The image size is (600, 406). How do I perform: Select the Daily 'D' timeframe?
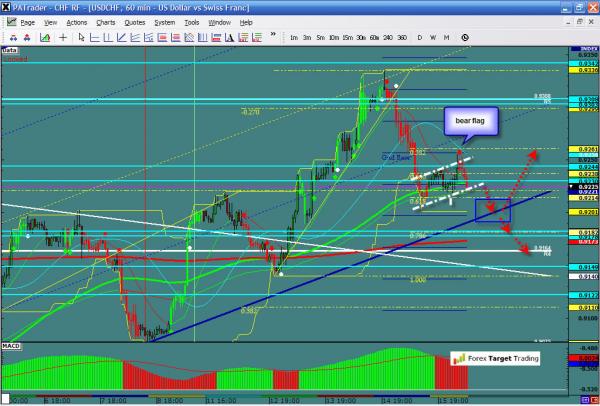click(419, 37)
